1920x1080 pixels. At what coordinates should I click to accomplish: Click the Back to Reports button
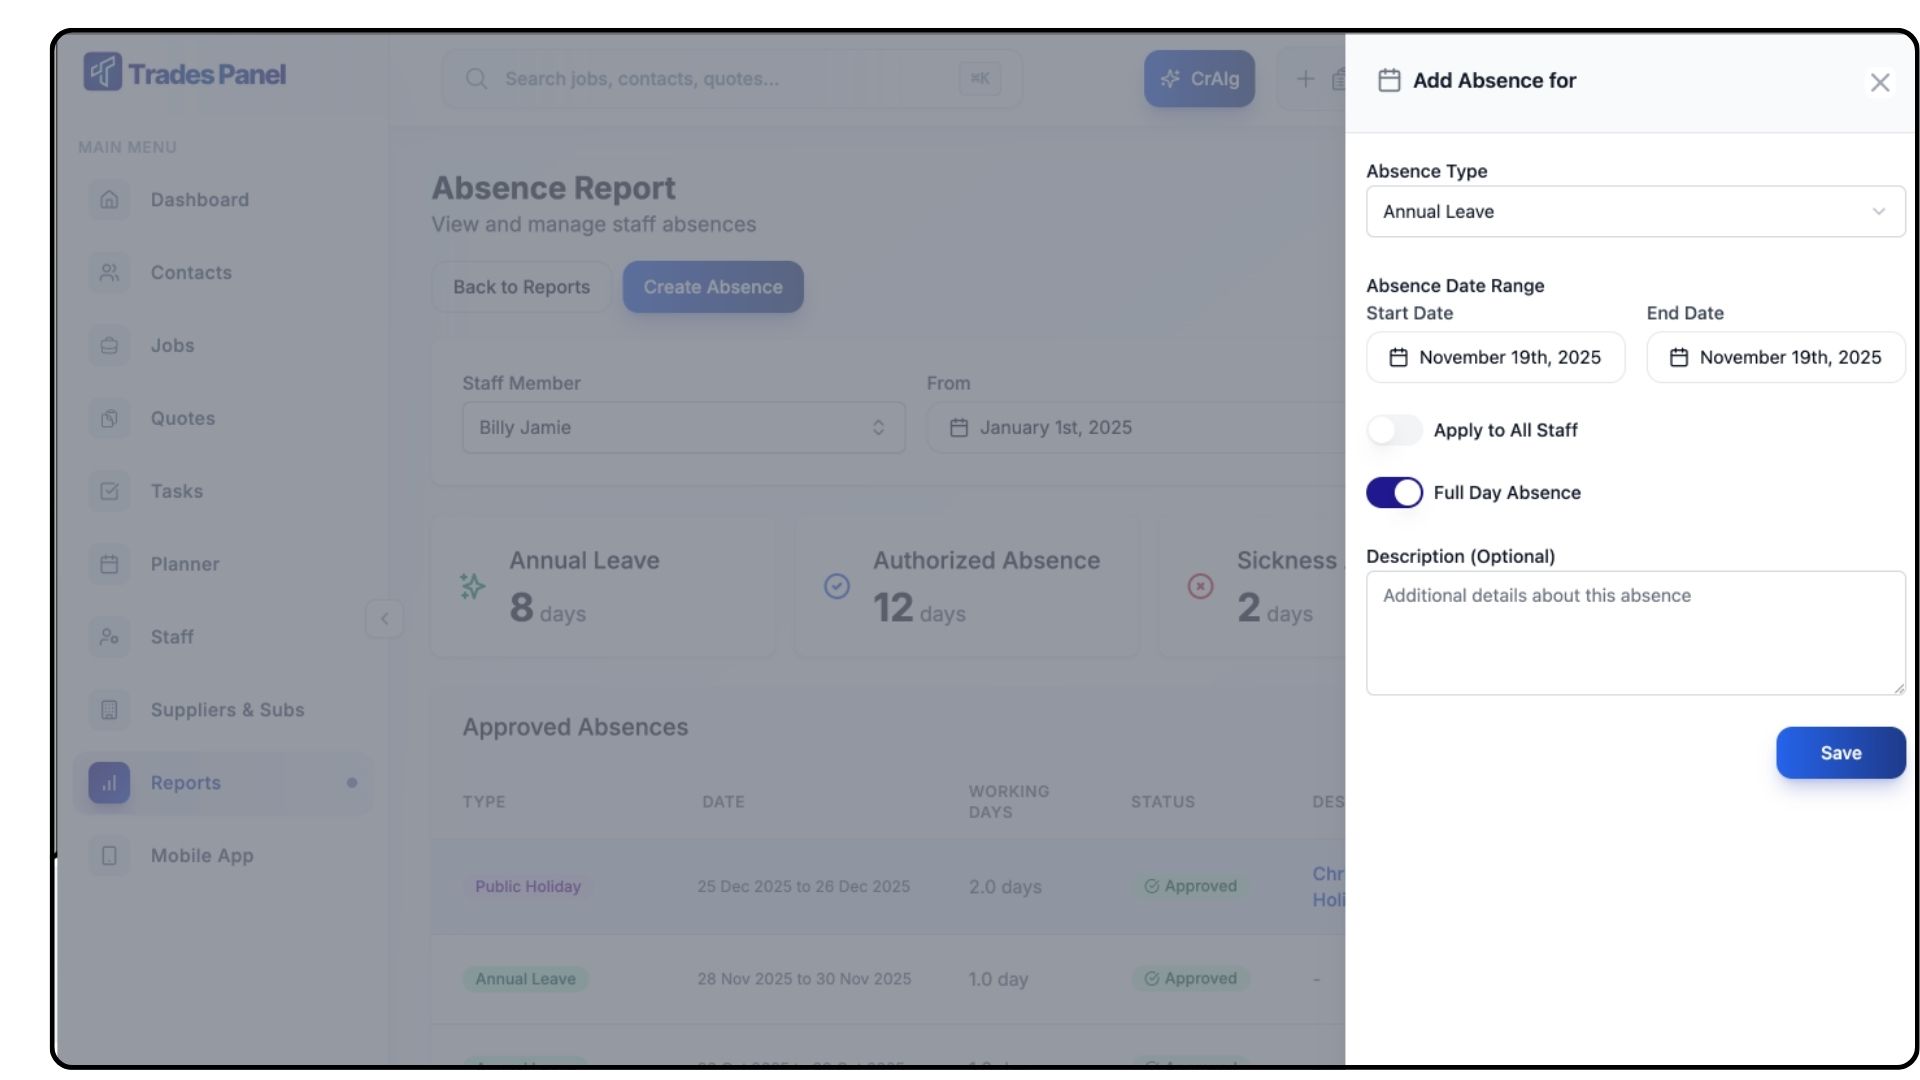click(521, 287)
